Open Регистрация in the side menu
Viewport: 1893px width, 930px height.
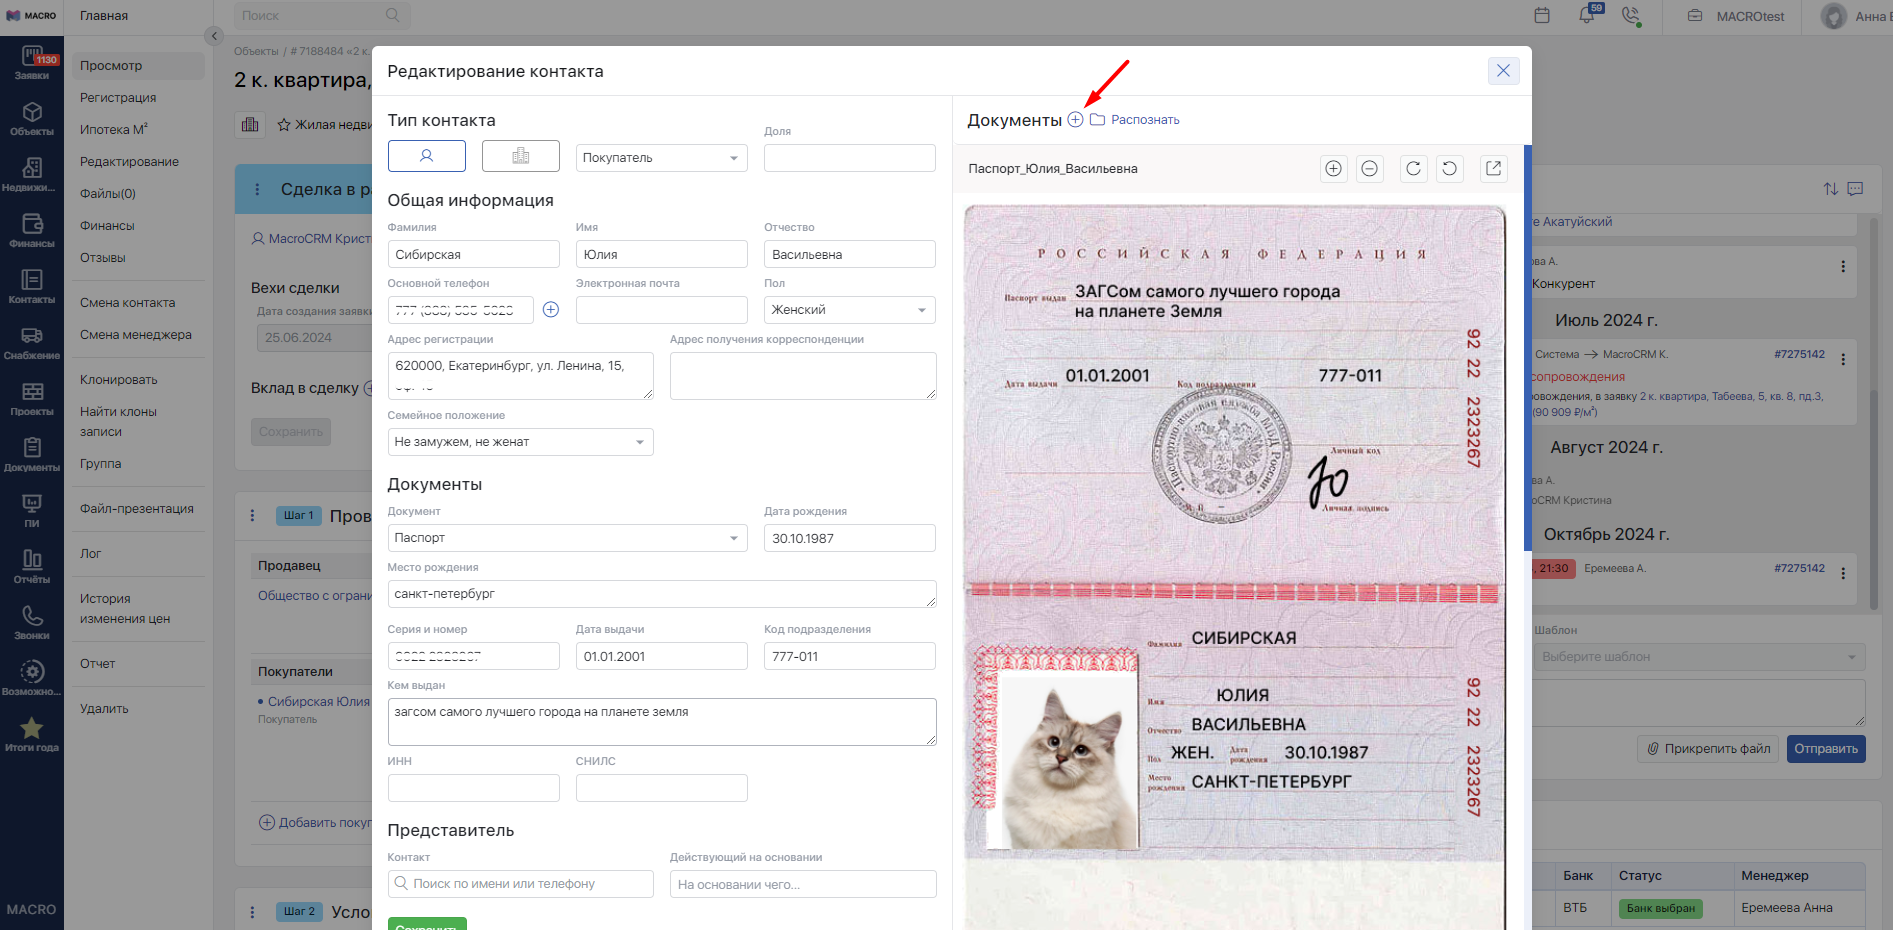118,98
